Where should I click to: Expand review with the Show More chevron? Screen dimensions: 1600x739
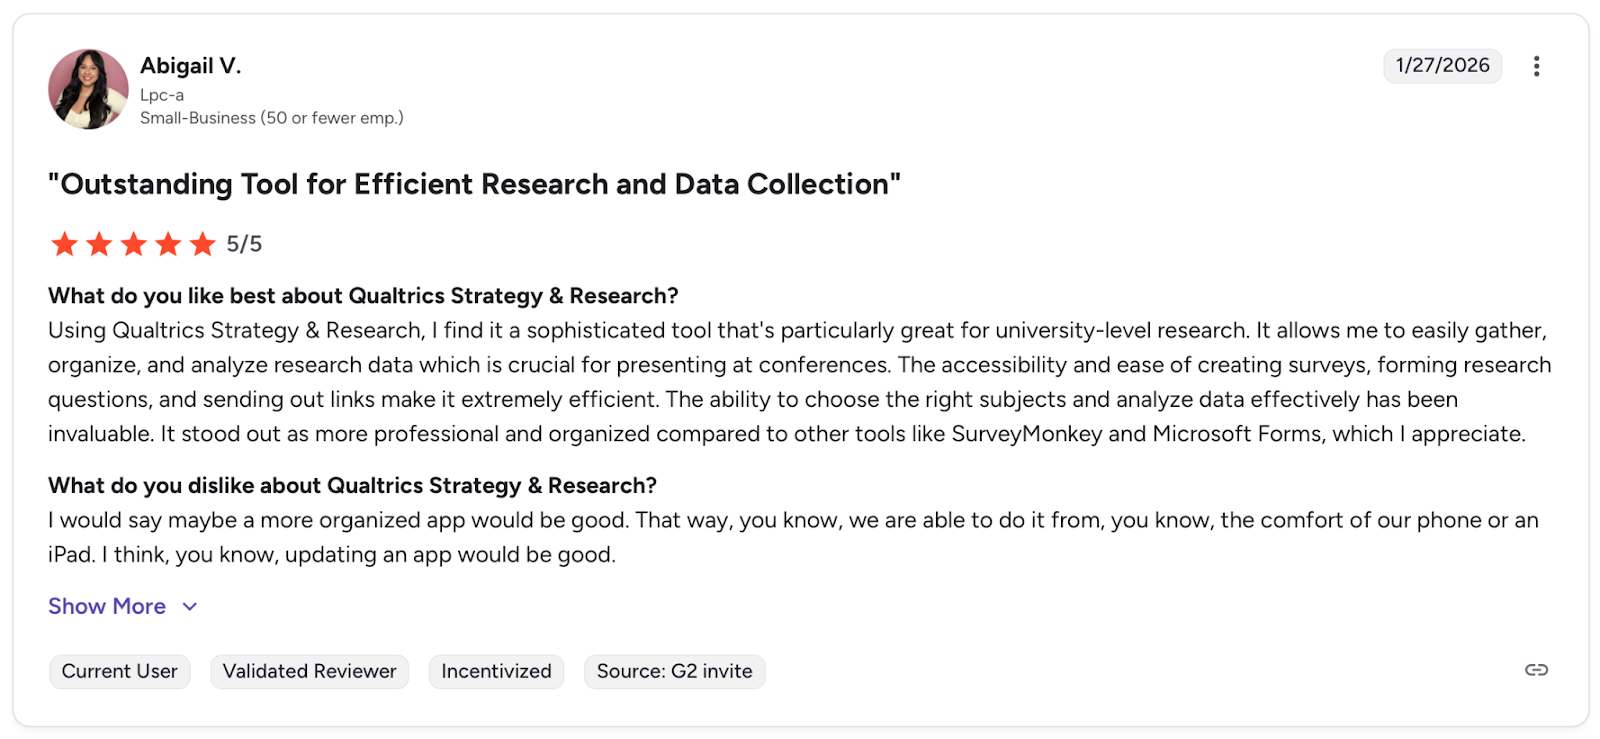pos(190,607)
